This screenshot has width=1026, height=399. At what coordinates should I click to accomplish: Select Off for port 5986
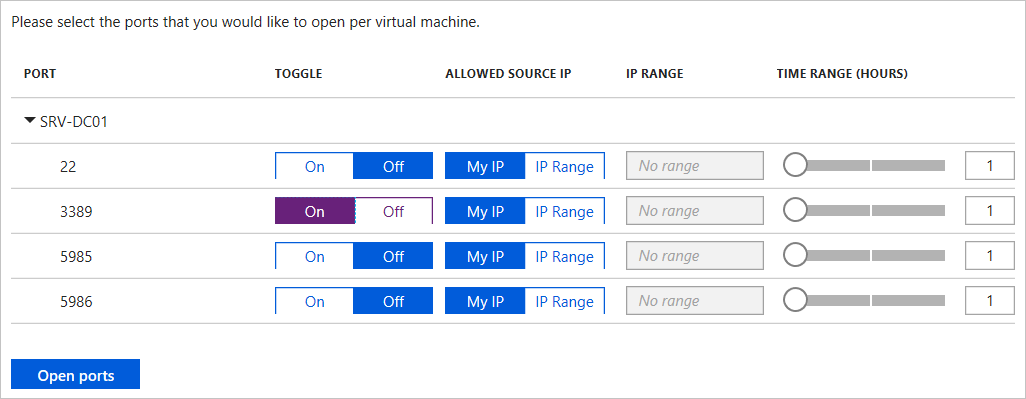coord(393,301)
